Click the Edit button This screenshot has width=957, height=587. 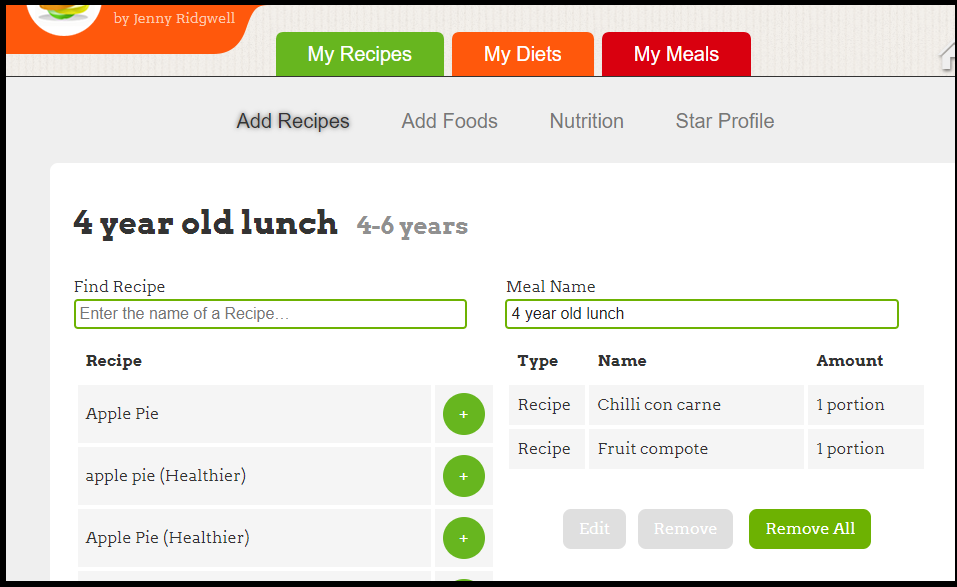point(593,528)
